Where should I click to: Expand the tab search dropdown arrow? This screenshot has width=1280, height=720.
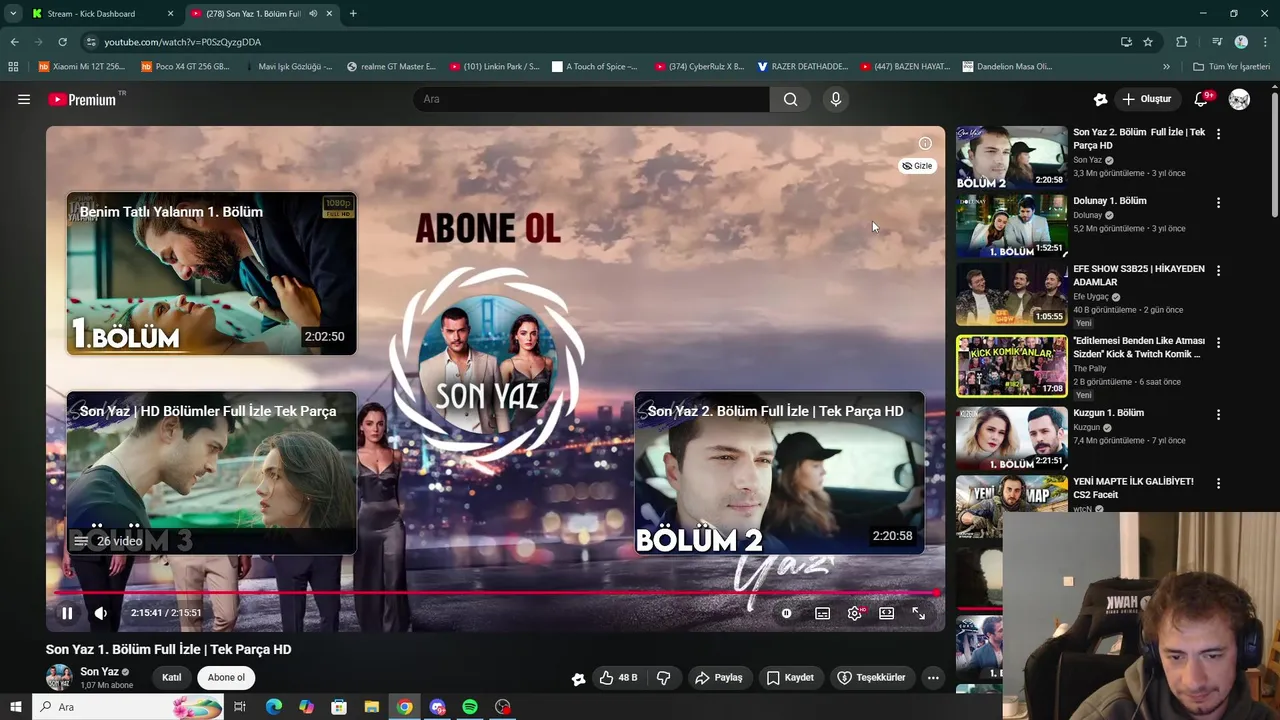13,14
